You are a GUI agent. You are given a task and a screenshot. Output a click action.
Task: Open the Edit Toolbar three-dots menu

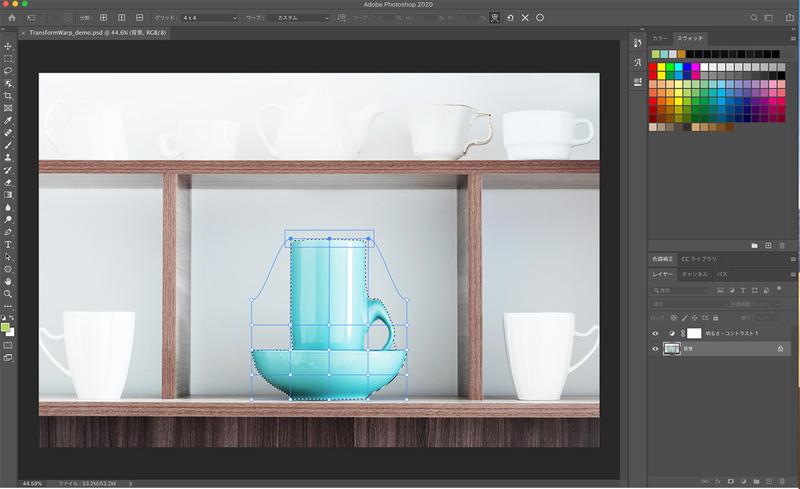(8, 306)
